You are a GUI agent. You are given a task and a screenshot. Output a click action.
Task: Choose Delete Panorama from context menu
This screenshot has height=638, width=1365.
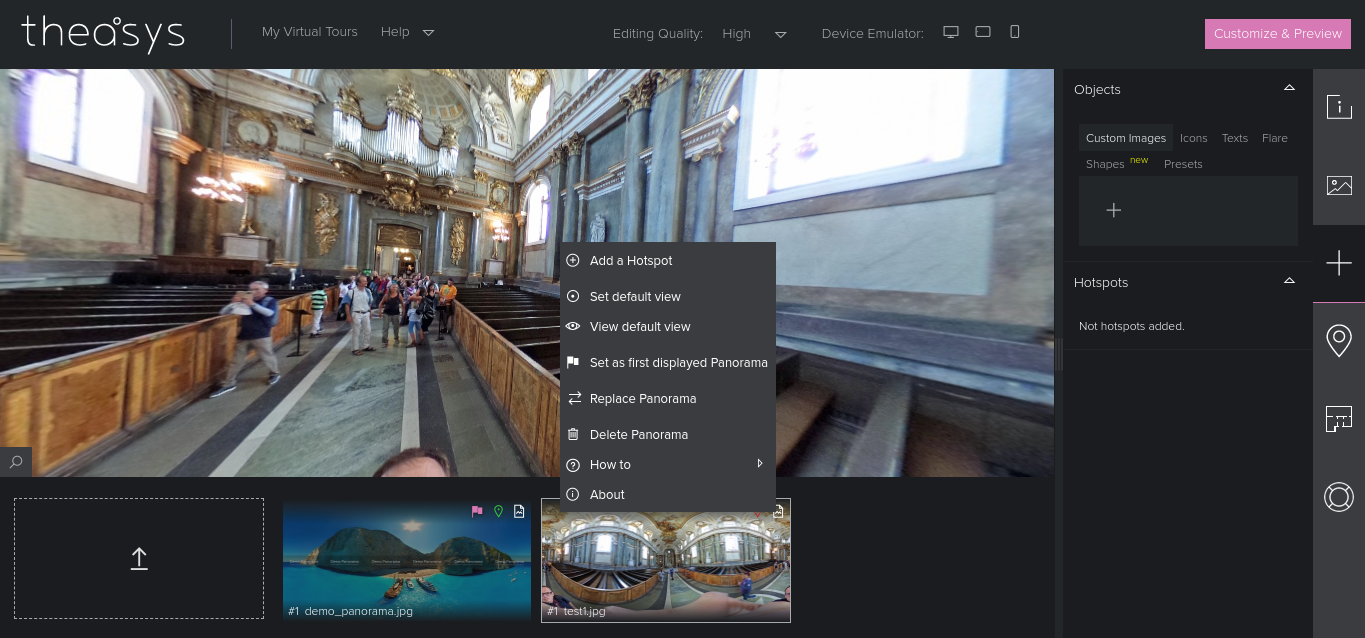668,435
